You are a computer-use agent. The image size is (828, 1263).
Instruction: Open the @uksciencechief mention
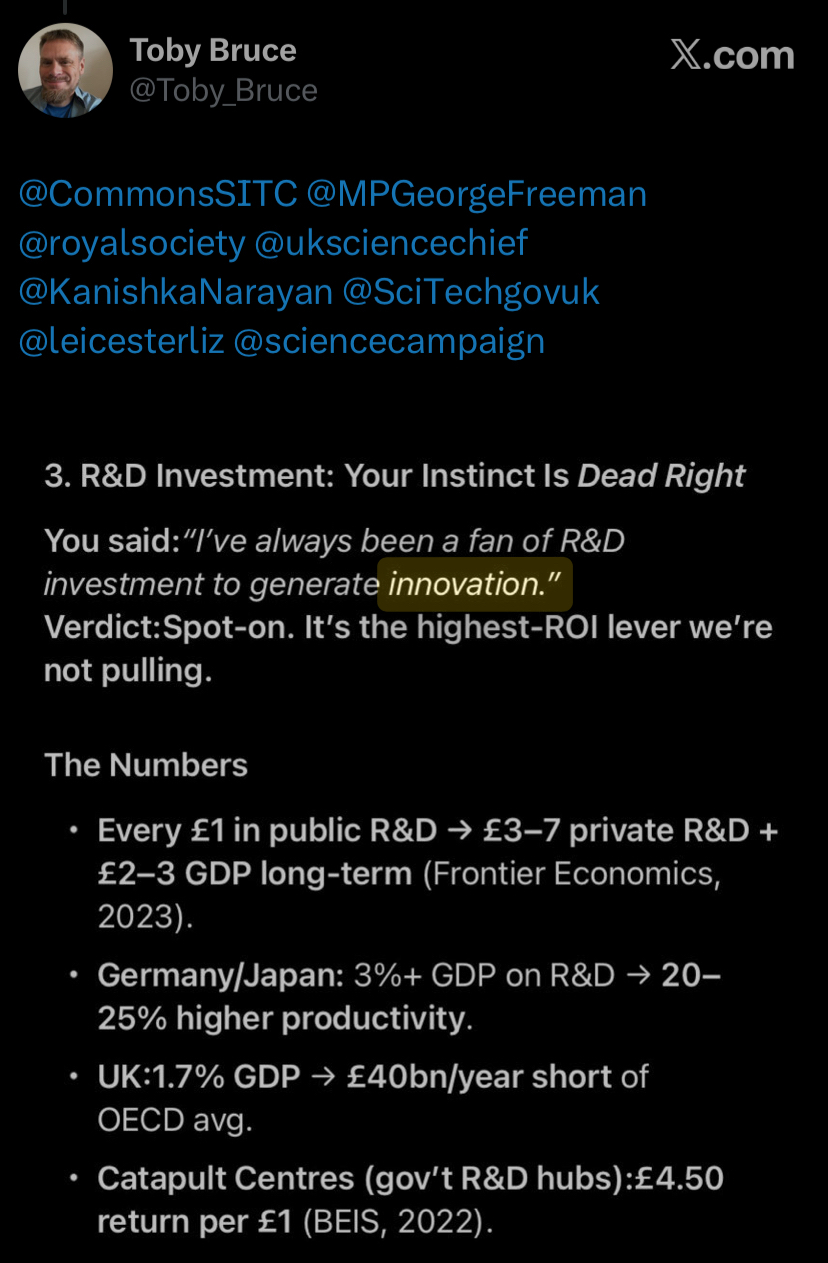pyautogui.click(x=391, y=242)
